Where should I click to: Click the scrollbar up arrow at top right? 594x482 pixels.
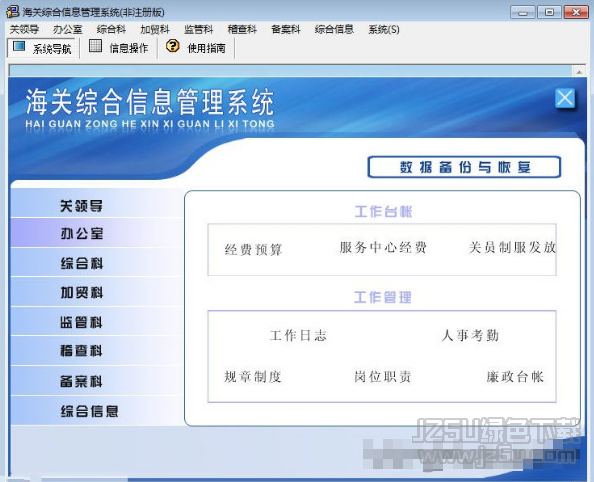click(579, 71)
